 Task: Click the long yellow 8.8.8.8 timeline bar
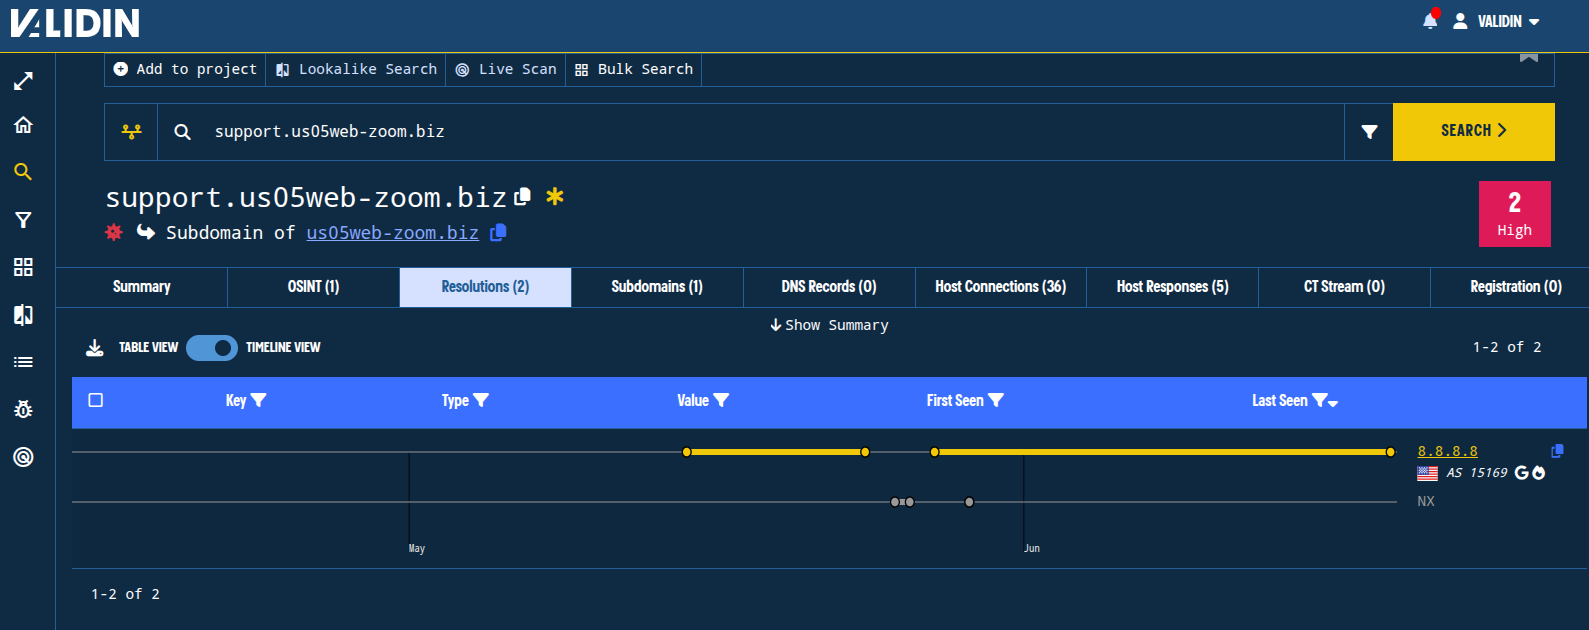click(1163, 452)
